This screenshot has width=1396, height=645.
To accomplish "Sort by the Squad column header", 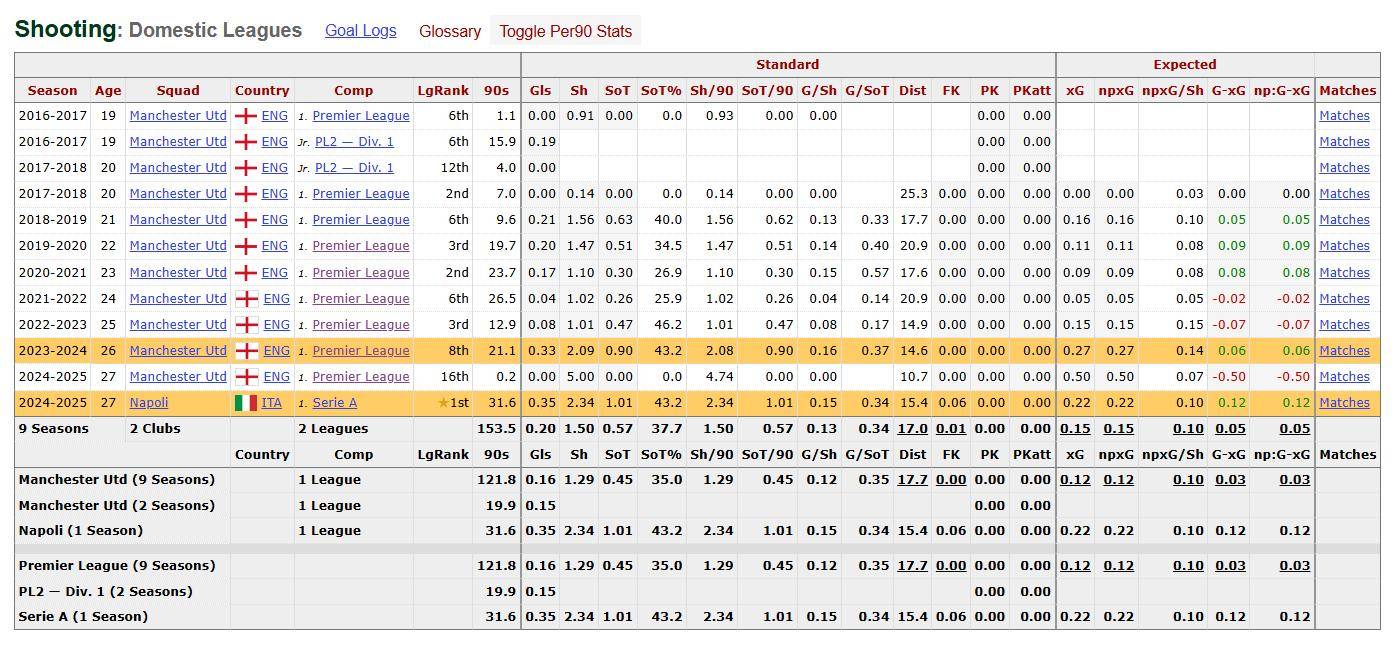I will point(178,90).
